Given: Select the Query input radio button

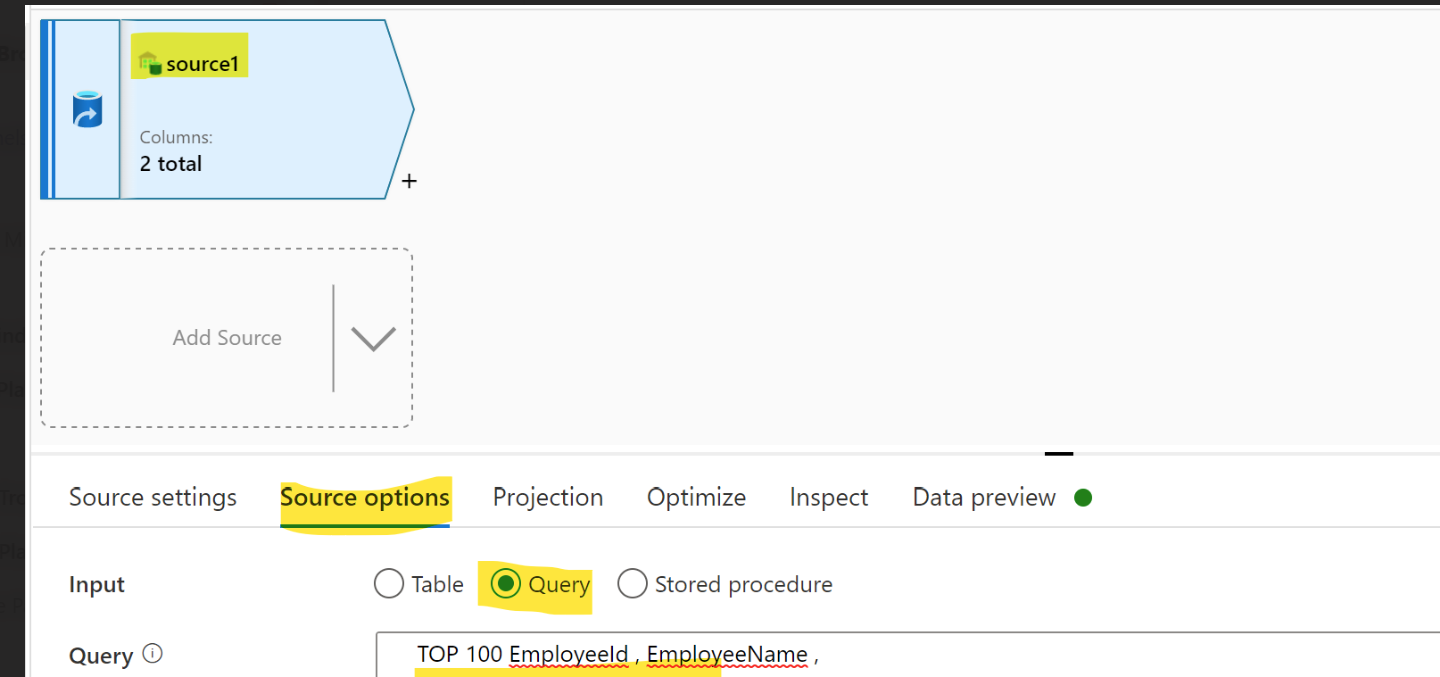Looking at the screenshot, I should (x=507, y=583).
